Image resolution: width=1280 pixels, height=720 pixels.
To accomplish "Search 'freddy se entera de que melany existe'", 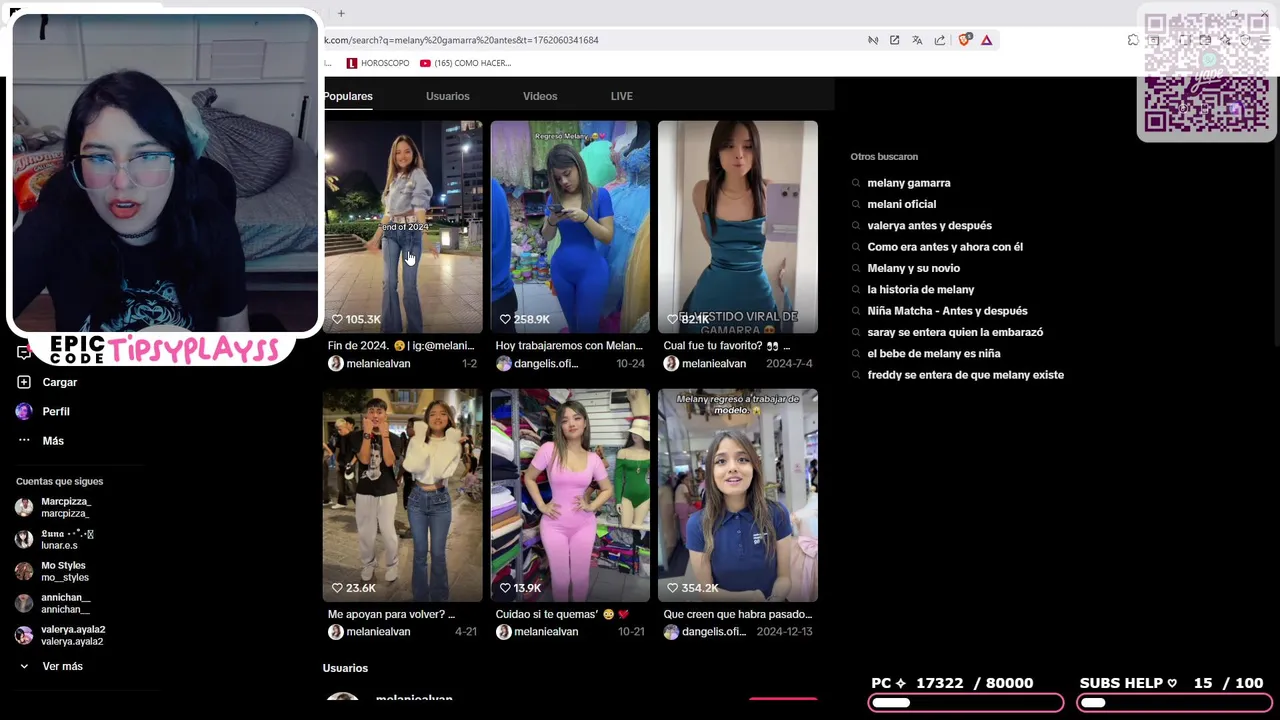I will pyautogui.click(x=966, y=375).
